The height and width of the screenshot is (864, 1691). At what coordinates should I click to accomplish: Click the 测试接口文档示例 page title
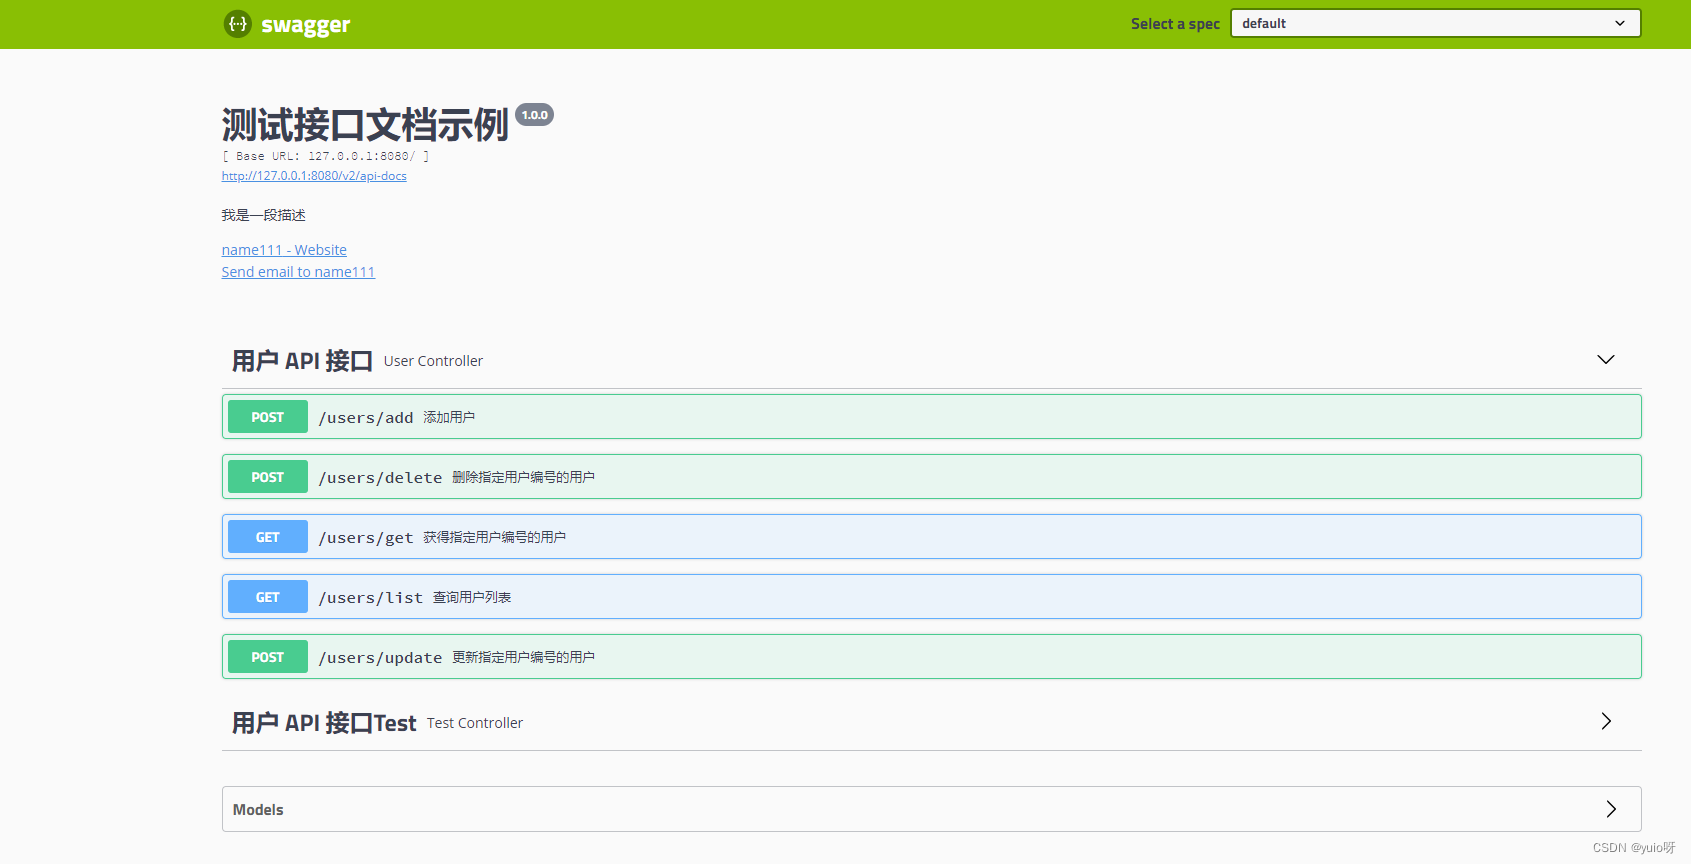365,125
